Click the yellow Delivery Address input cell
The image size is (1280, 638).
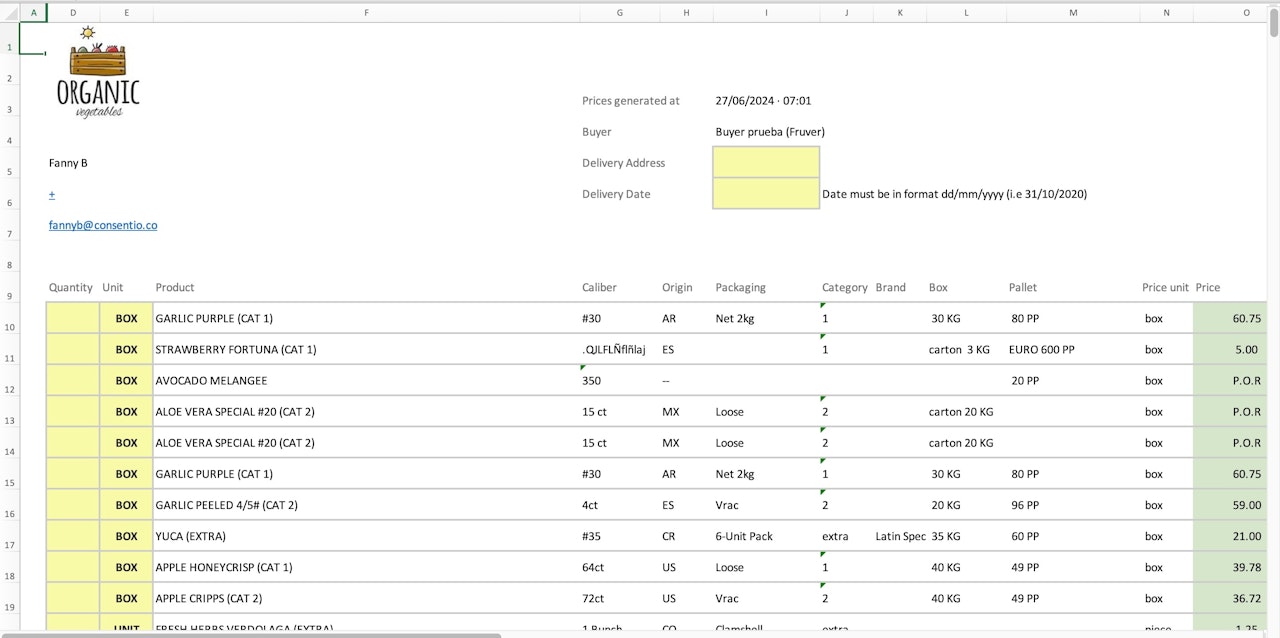pyautogui.click(x=766, y=163)
